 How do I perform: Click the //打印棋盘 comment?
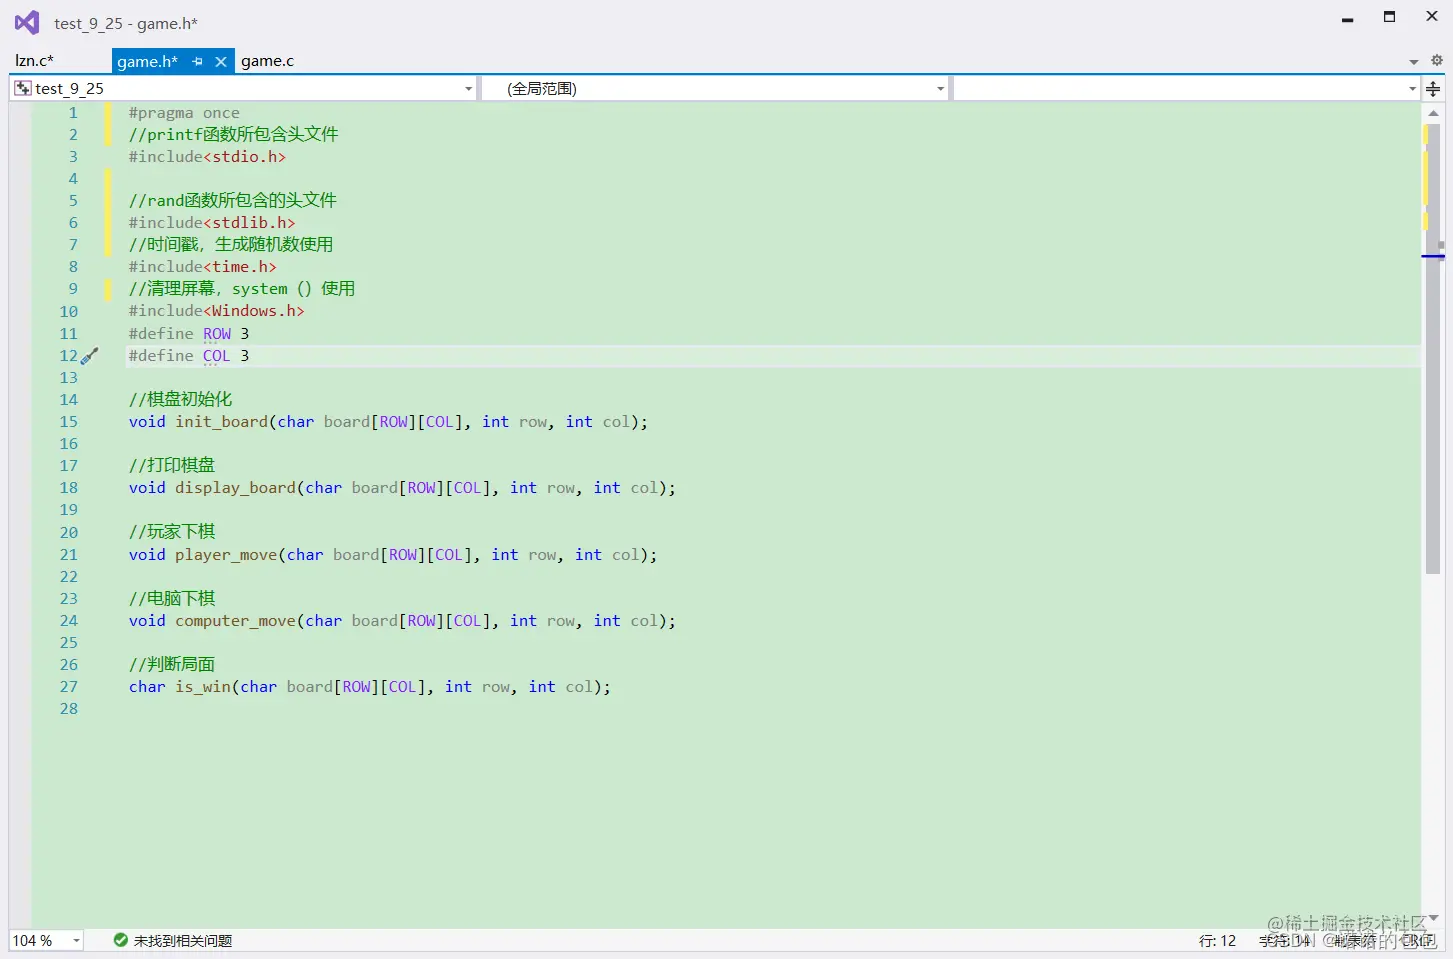coord(172,465)
